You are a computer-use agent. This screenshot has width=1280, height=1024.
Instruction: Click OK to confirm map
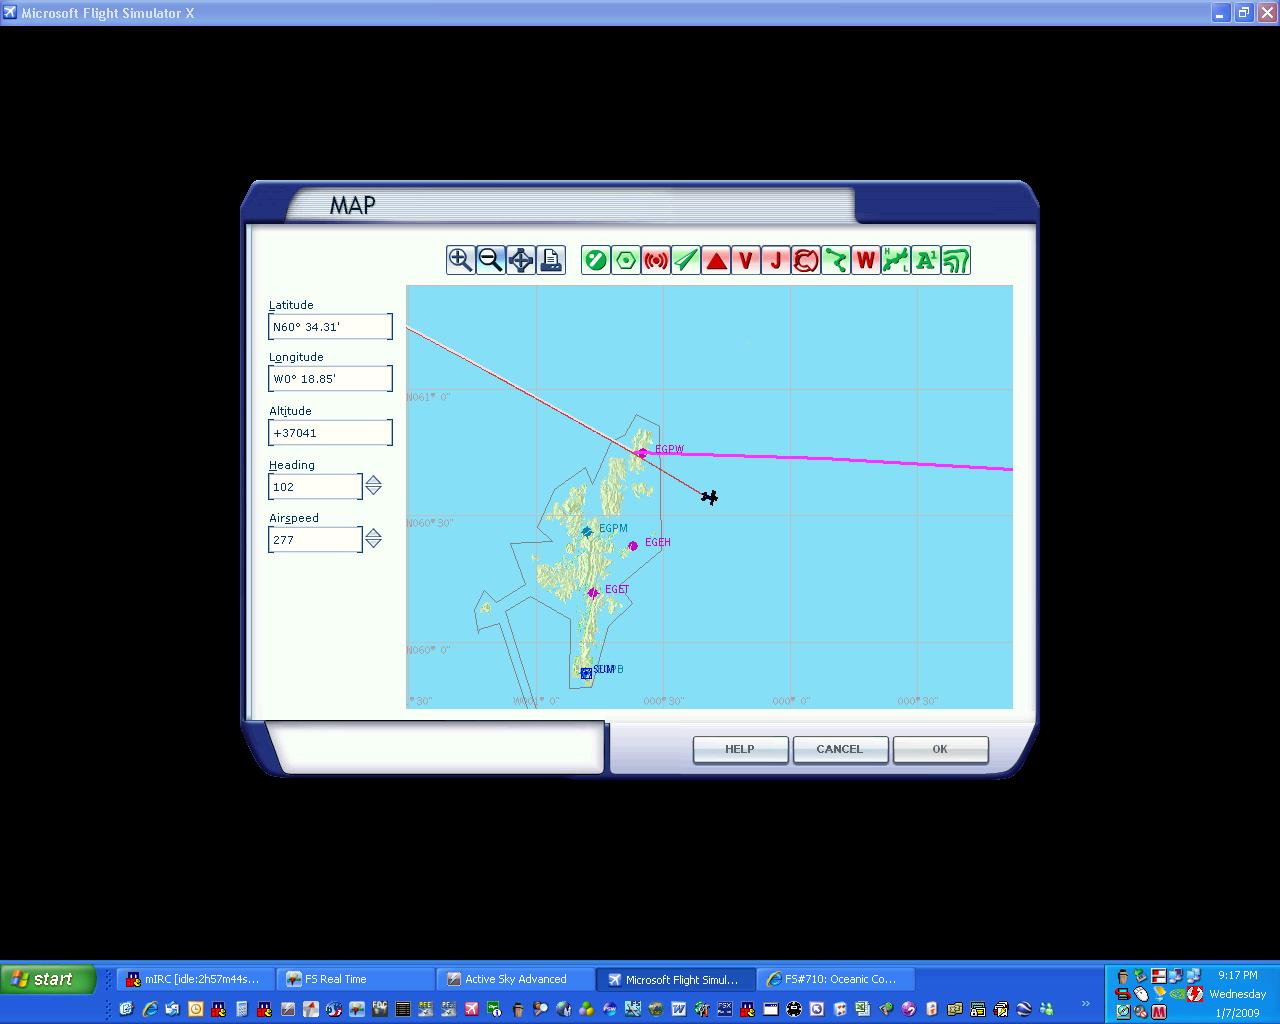(x=940, y=749)
